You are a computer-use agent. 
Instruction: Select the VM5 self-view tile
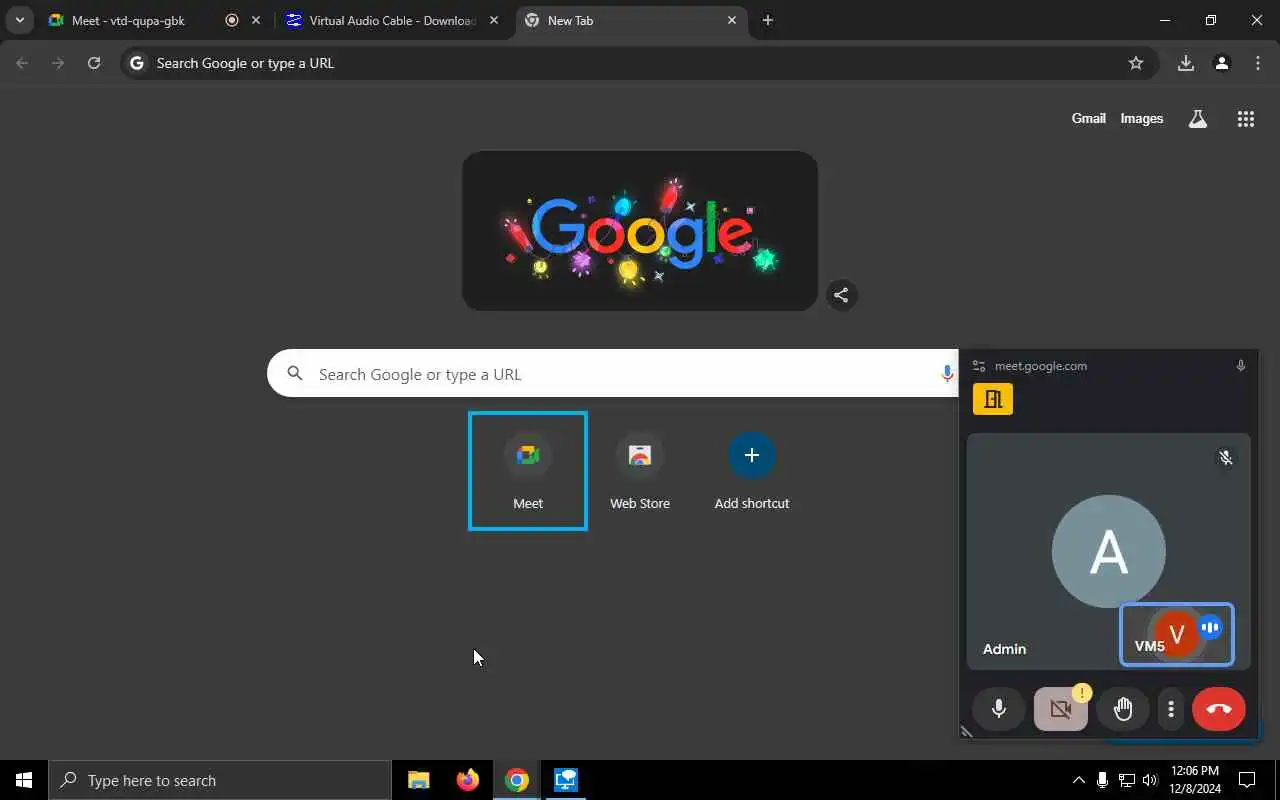pyautogui.click(x=1177, y=634)
